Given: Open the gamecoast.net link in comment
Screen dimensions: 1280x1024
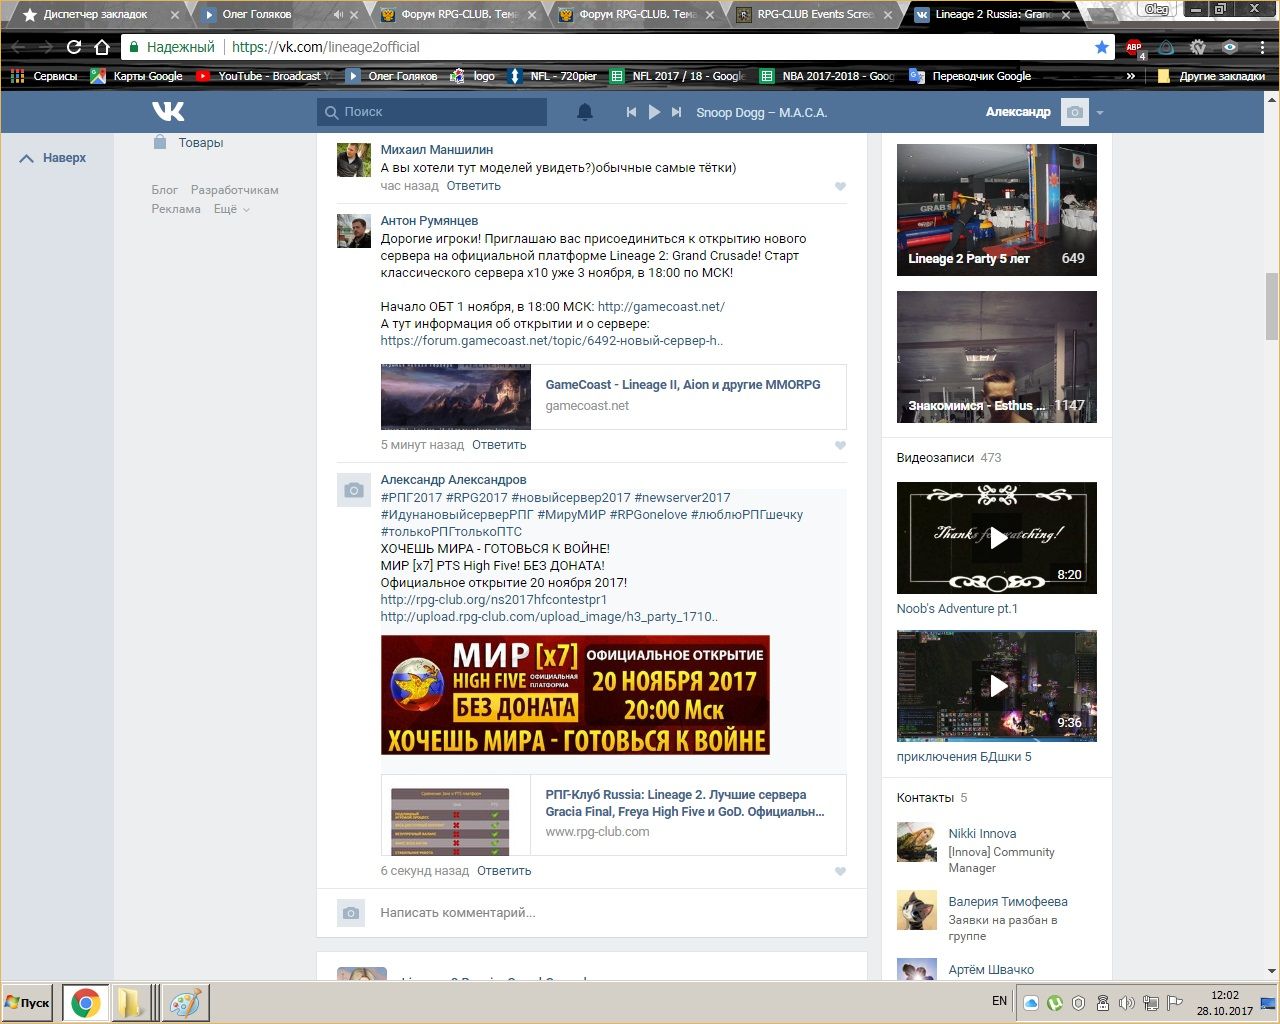Looking at the screenshot, I should pyautogui.click(x=660, y=307).
